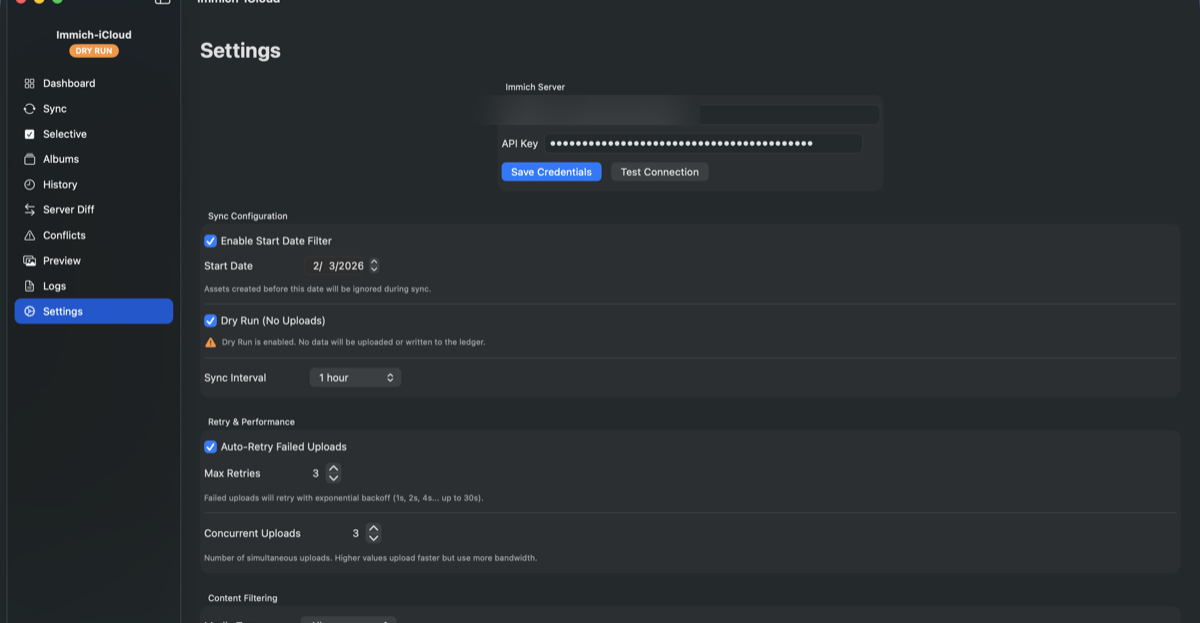Viewport: 1200px width, 623px height.
Task: Click the Sync Configuration section label
Action: pyautogui.click(x=247, y=216)
